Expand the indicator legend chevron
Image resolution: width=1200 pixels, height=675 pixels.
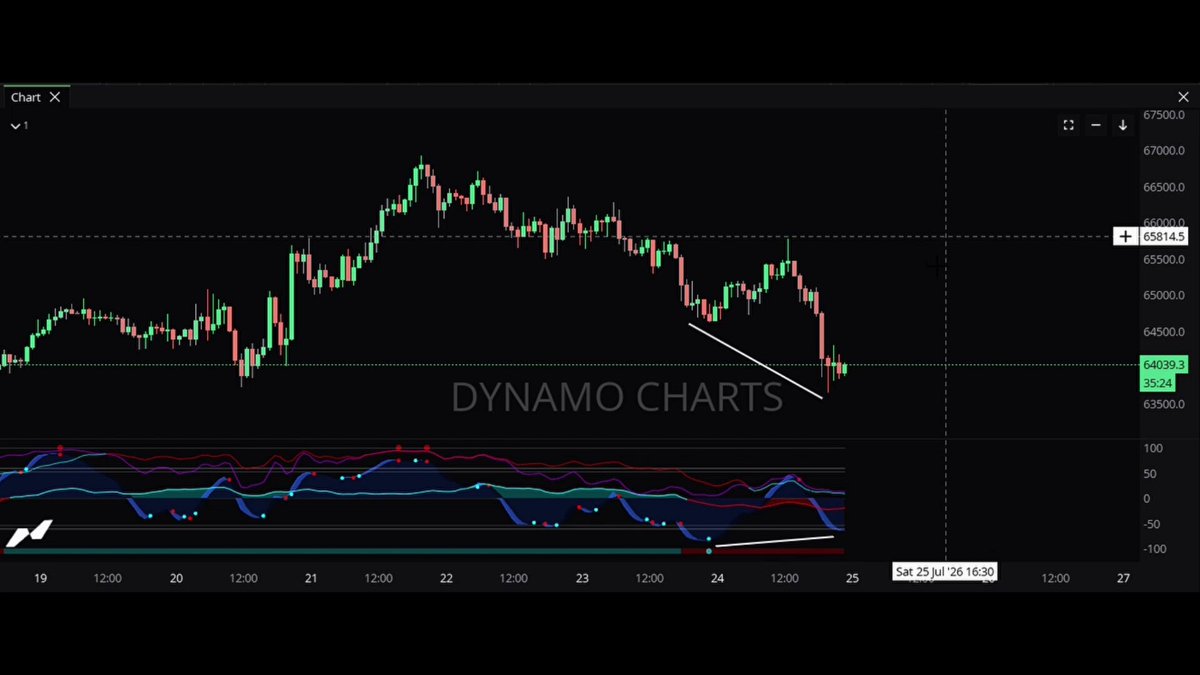tap(15, 126)
